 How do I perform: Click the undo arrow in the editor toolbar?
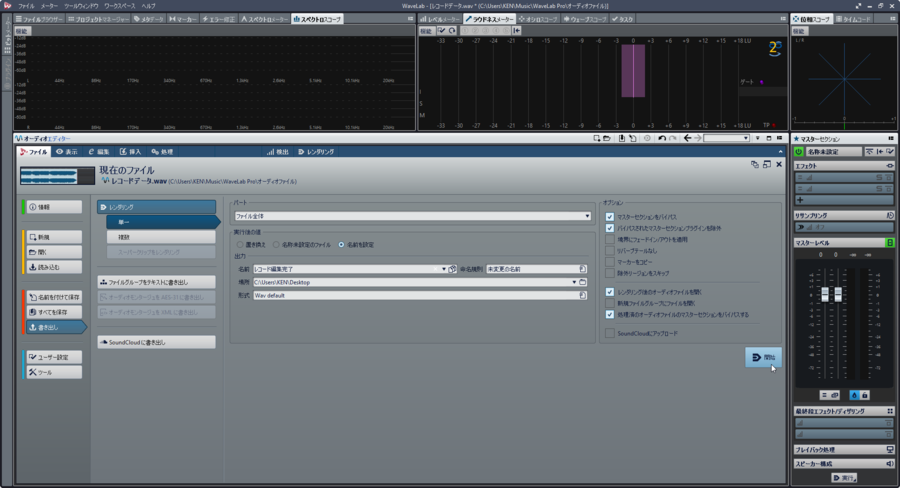(x=662, y=138)
